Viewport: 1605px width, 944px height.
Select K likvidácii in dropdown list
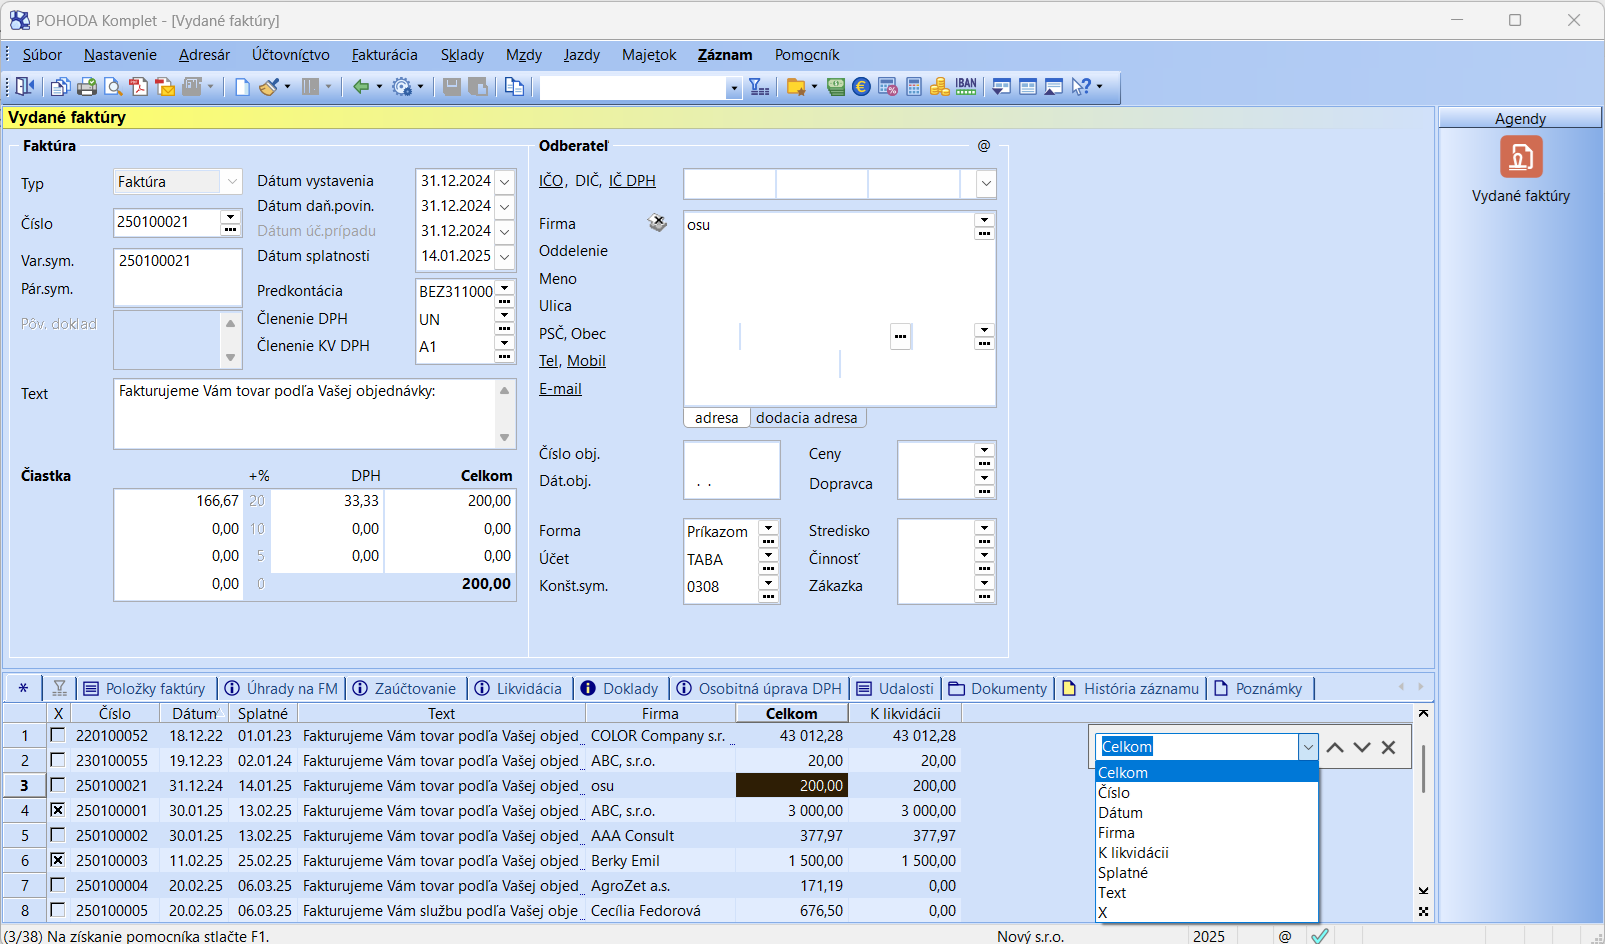pos(1207,853)
